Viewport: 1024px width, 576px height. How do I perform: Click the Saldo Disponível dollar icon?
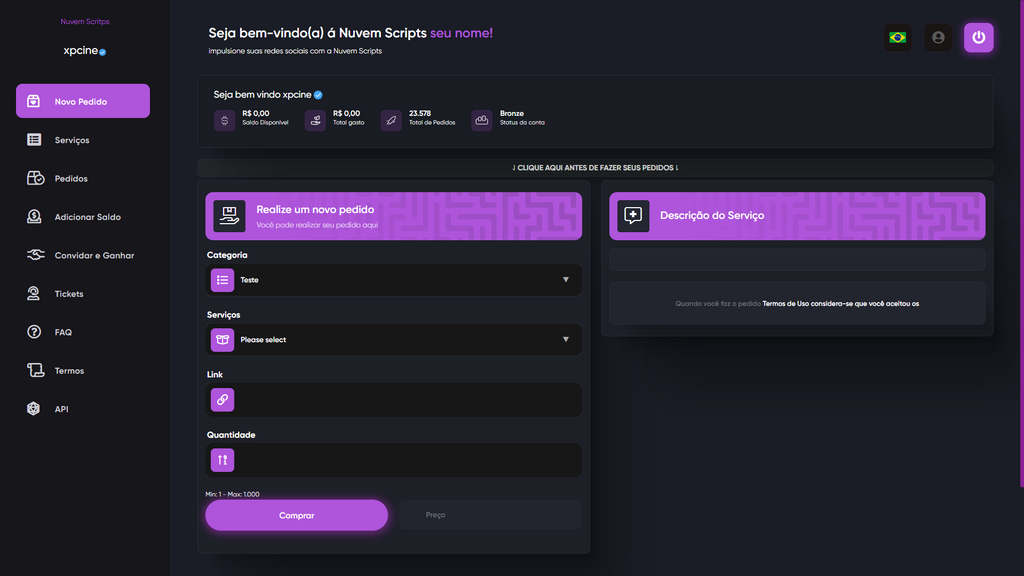click(224, 119)
